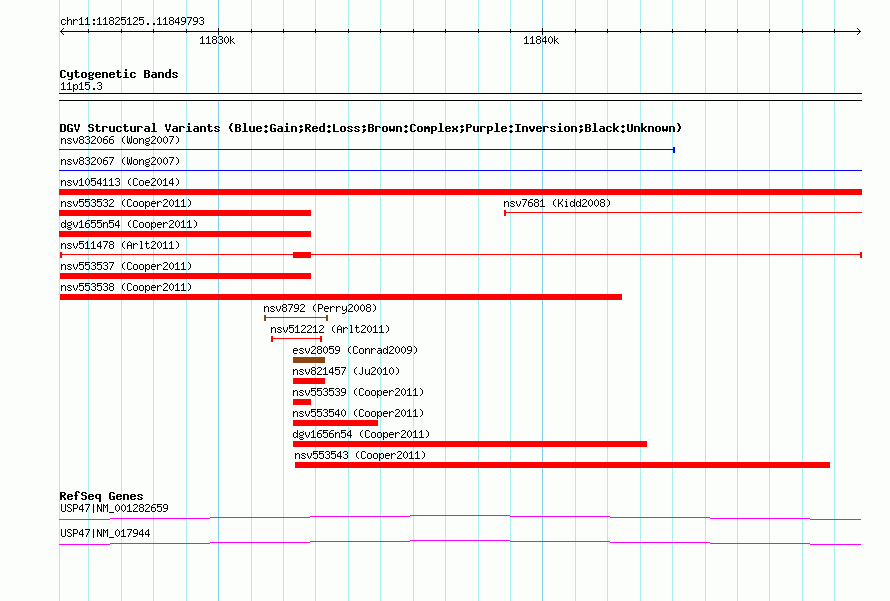Image resolution: width=890 pixels, height=601 pixels.
Task: Open the esv28059 (Conrad2009) label
Action: [355, 350]
